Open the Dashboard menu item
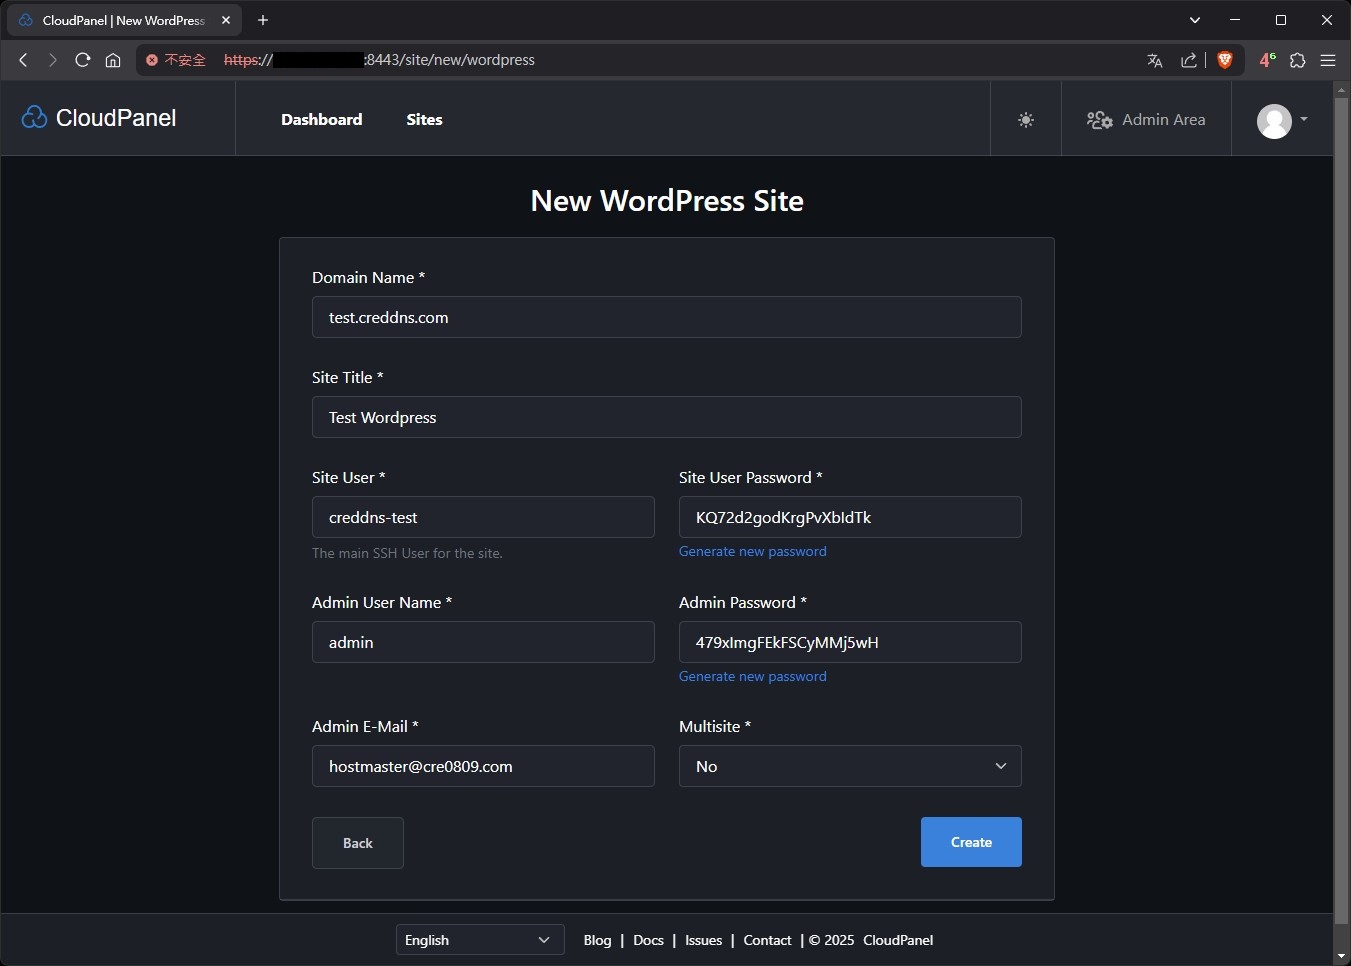Screen dimensions: 1351x966 tap(322, 119)
